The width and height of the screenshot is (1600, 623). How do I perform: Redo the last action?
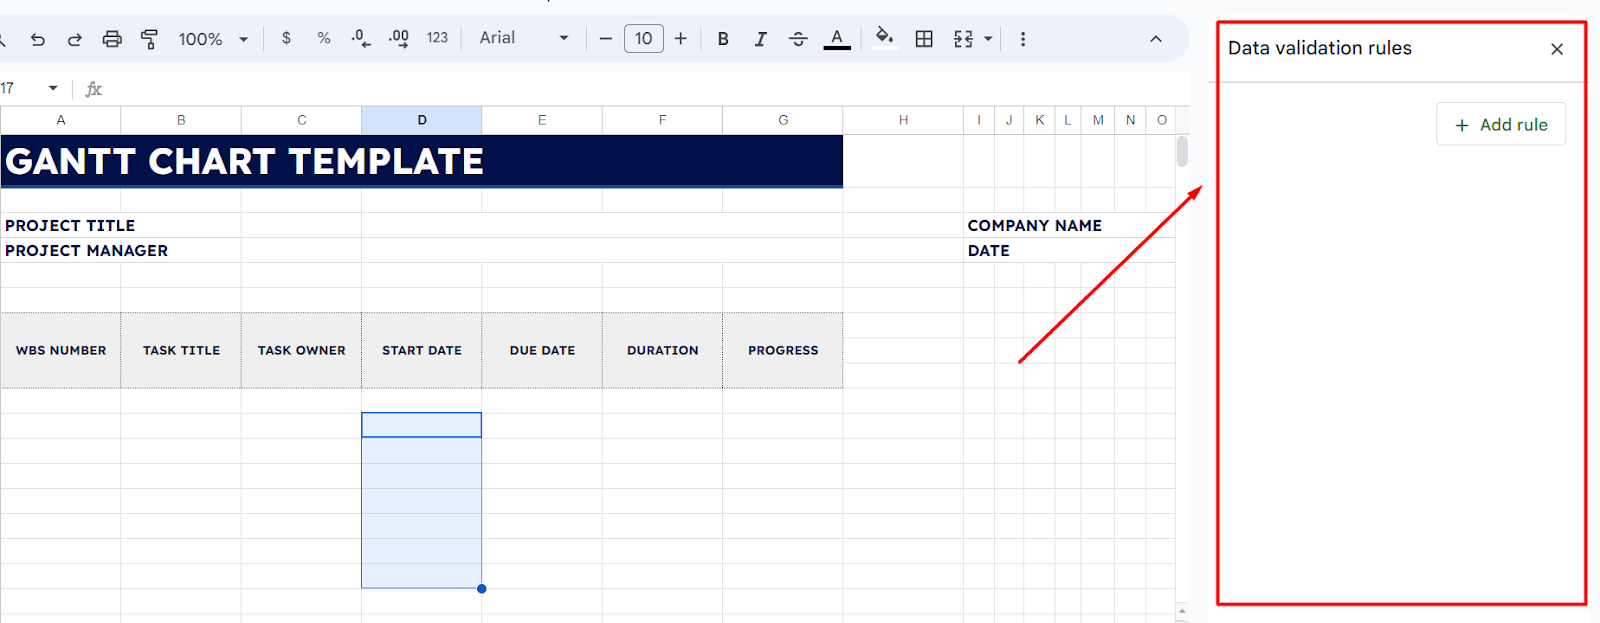click(74, 39)
